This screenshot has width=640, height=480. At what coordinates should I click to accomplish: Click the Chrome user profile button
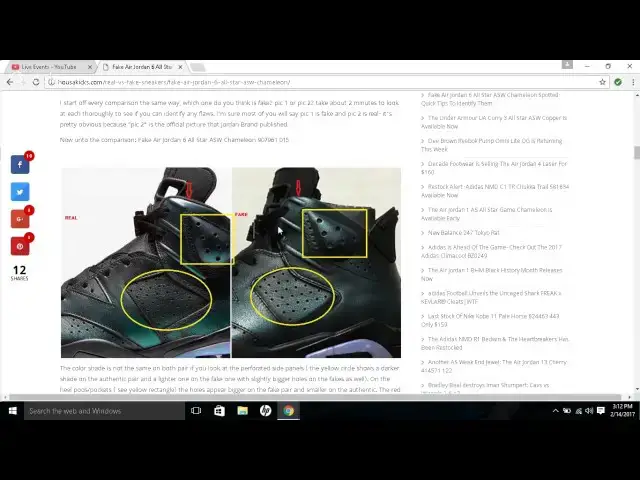567,64
